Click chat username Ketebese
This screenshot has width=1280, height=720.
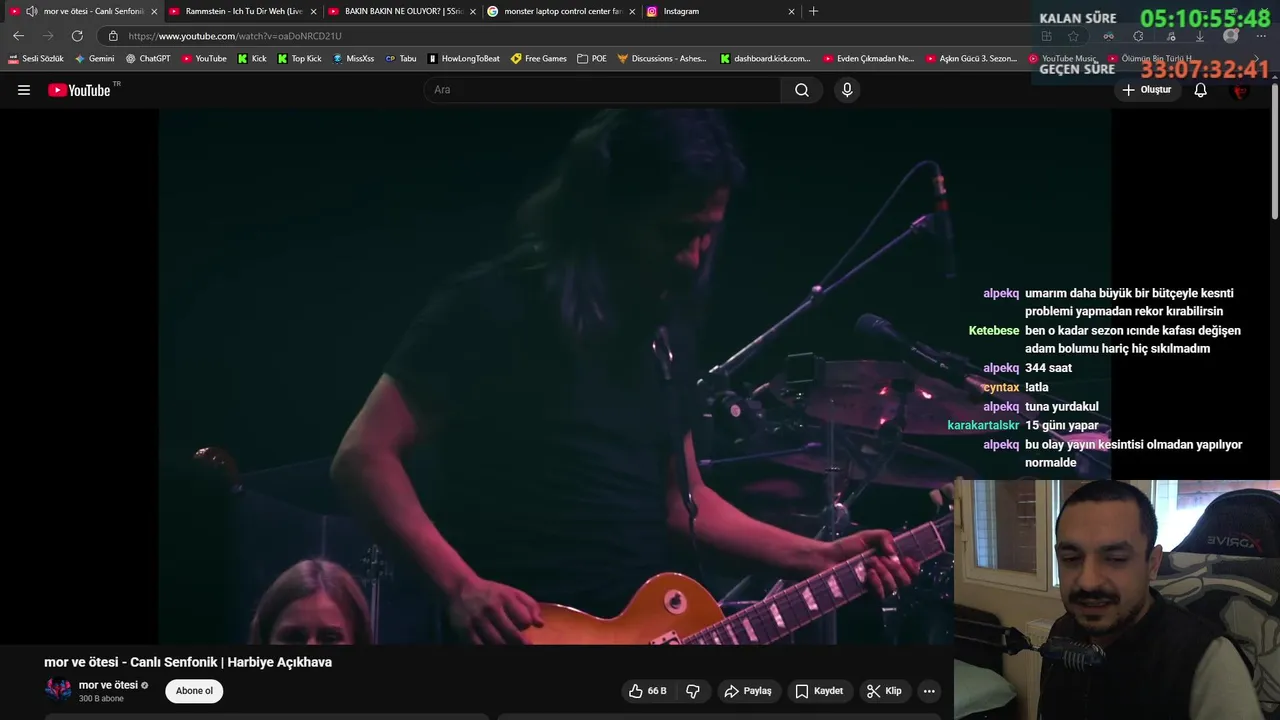tap(994, 330)
